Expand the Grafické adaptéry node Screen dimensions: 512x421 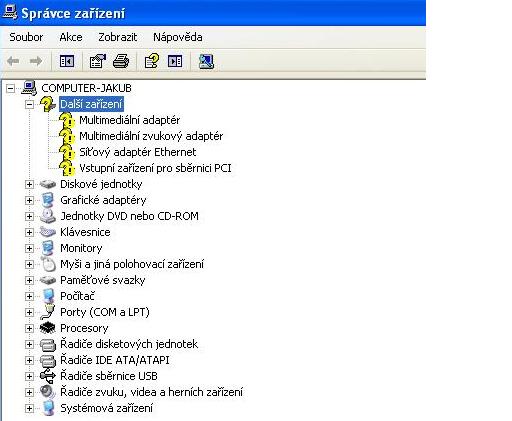29,200
